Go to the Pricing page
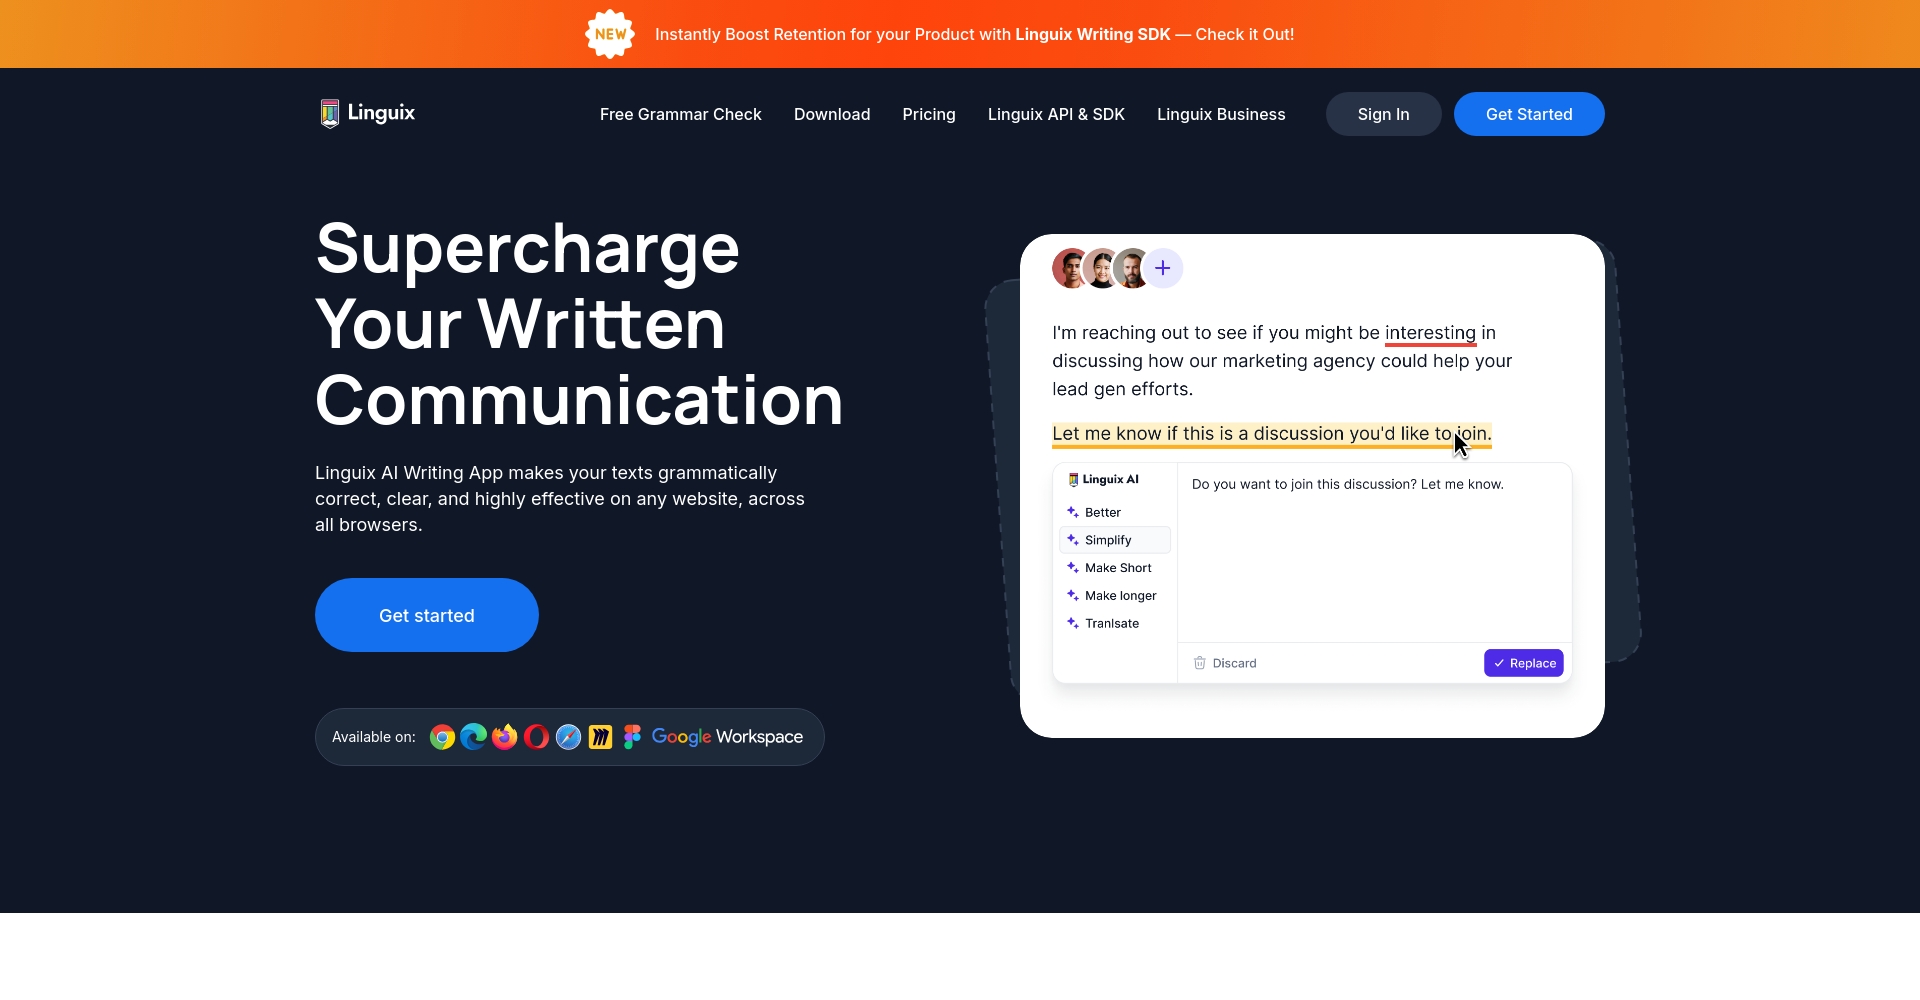The image size is (1920, 1000). click(928, 114)
